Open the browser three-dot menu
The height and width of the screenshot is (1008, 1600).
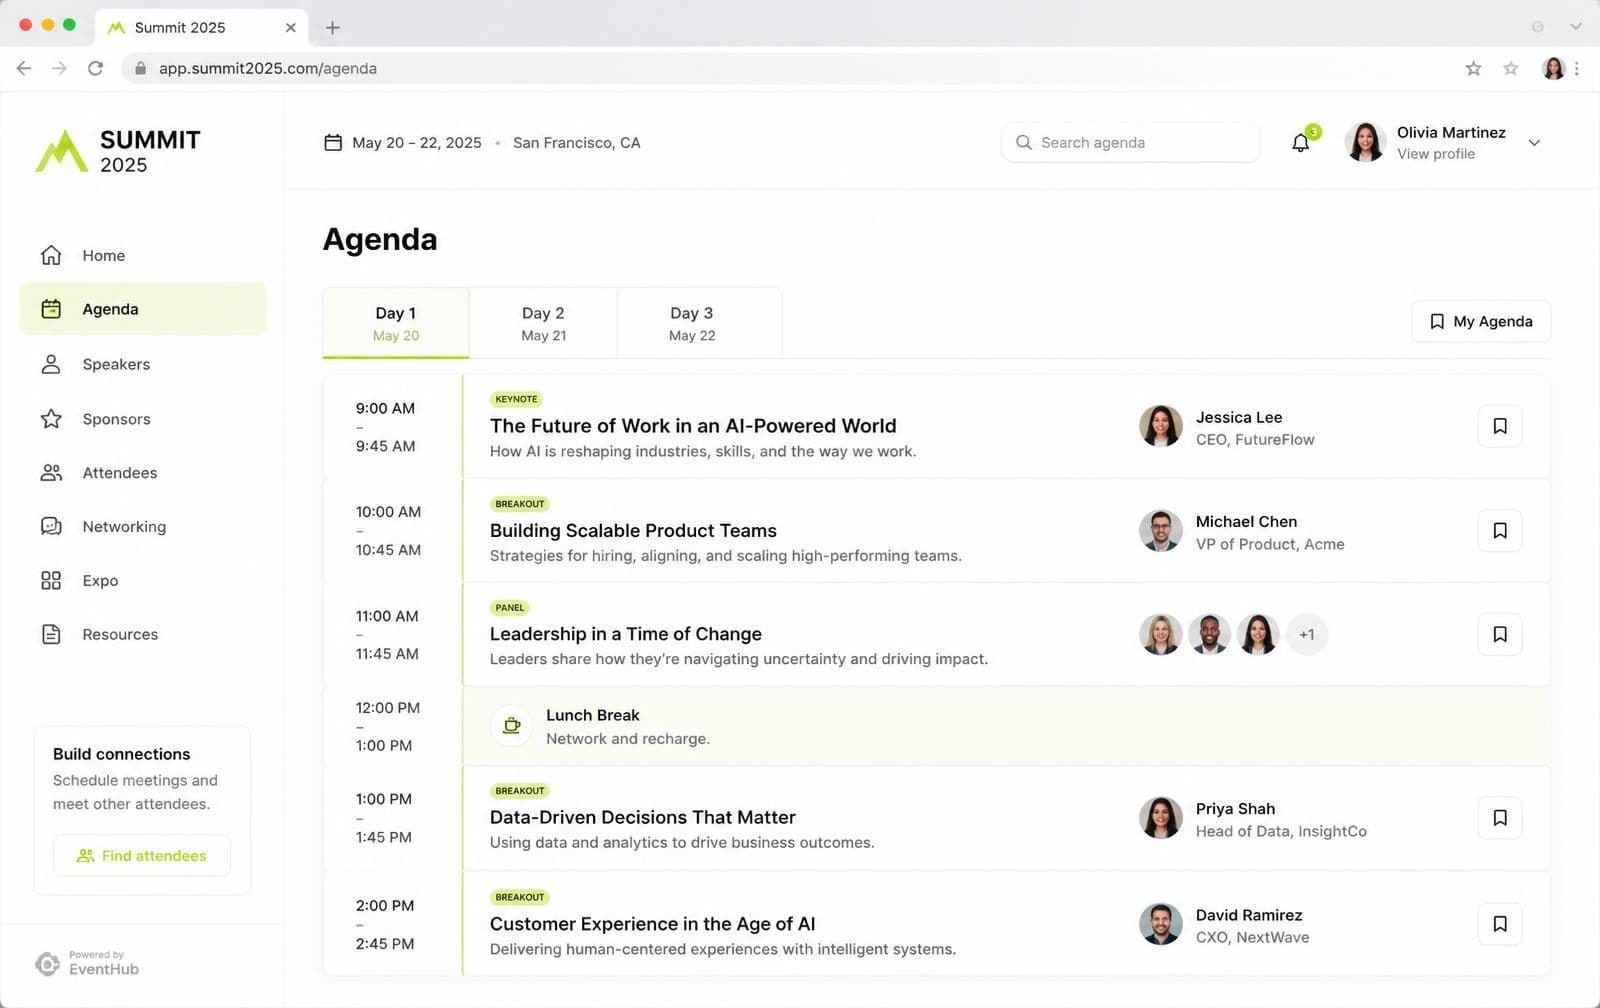(x=1577, y=68)
